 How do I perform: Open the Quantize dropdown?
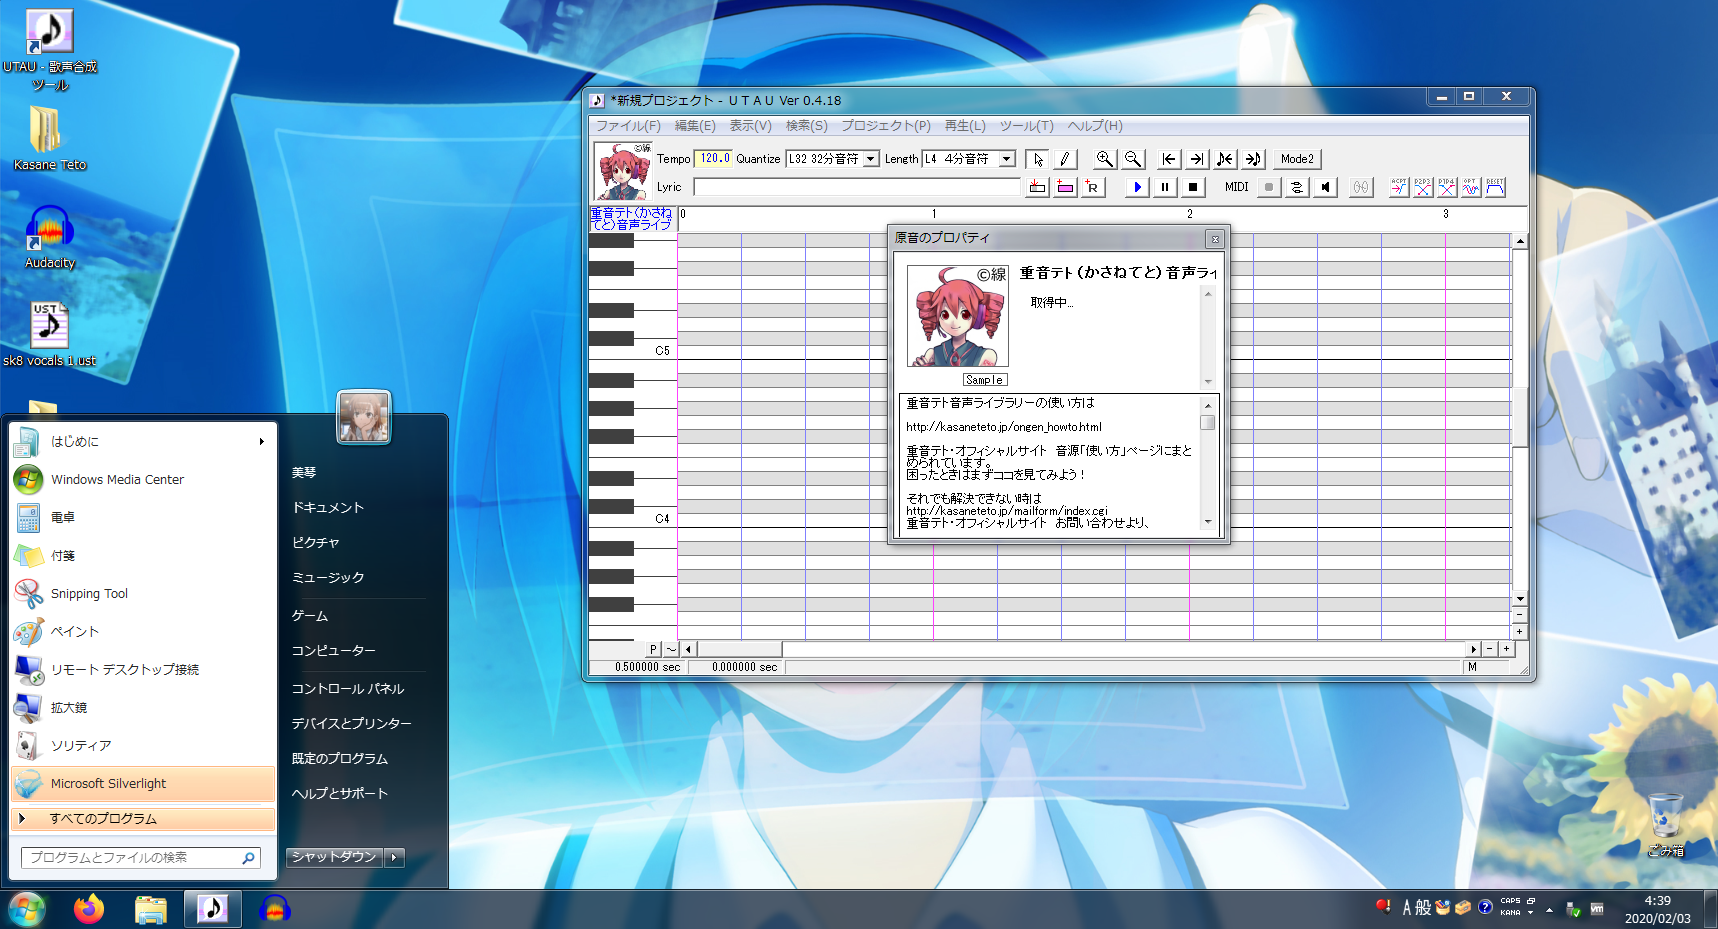tap(871, 159)
